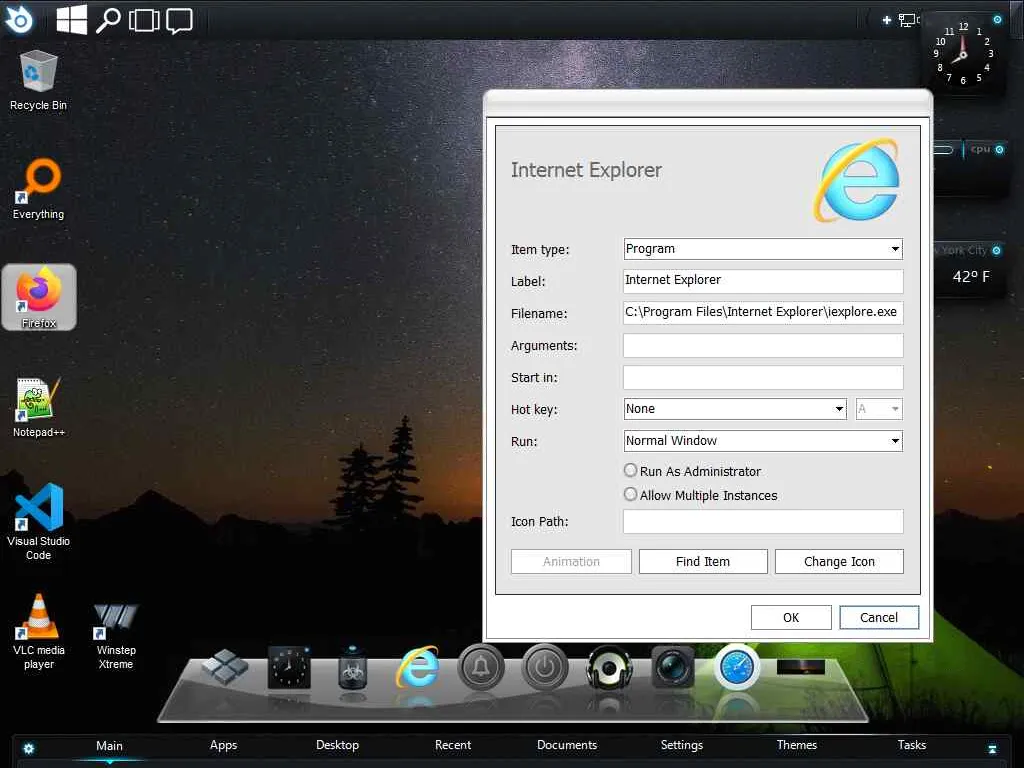Switch to the Desktop shelf tab
This screenshot has height=768, width=1024.
(338, 745)
